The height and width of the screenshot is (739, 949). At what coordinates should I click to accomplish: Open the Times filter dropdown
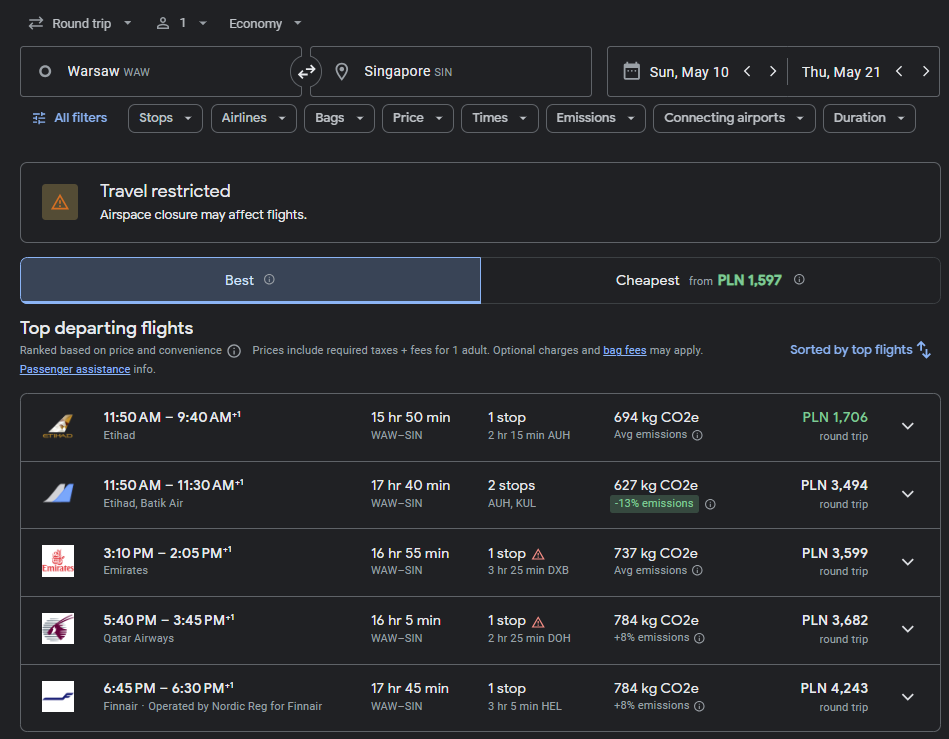coord(499,118)
